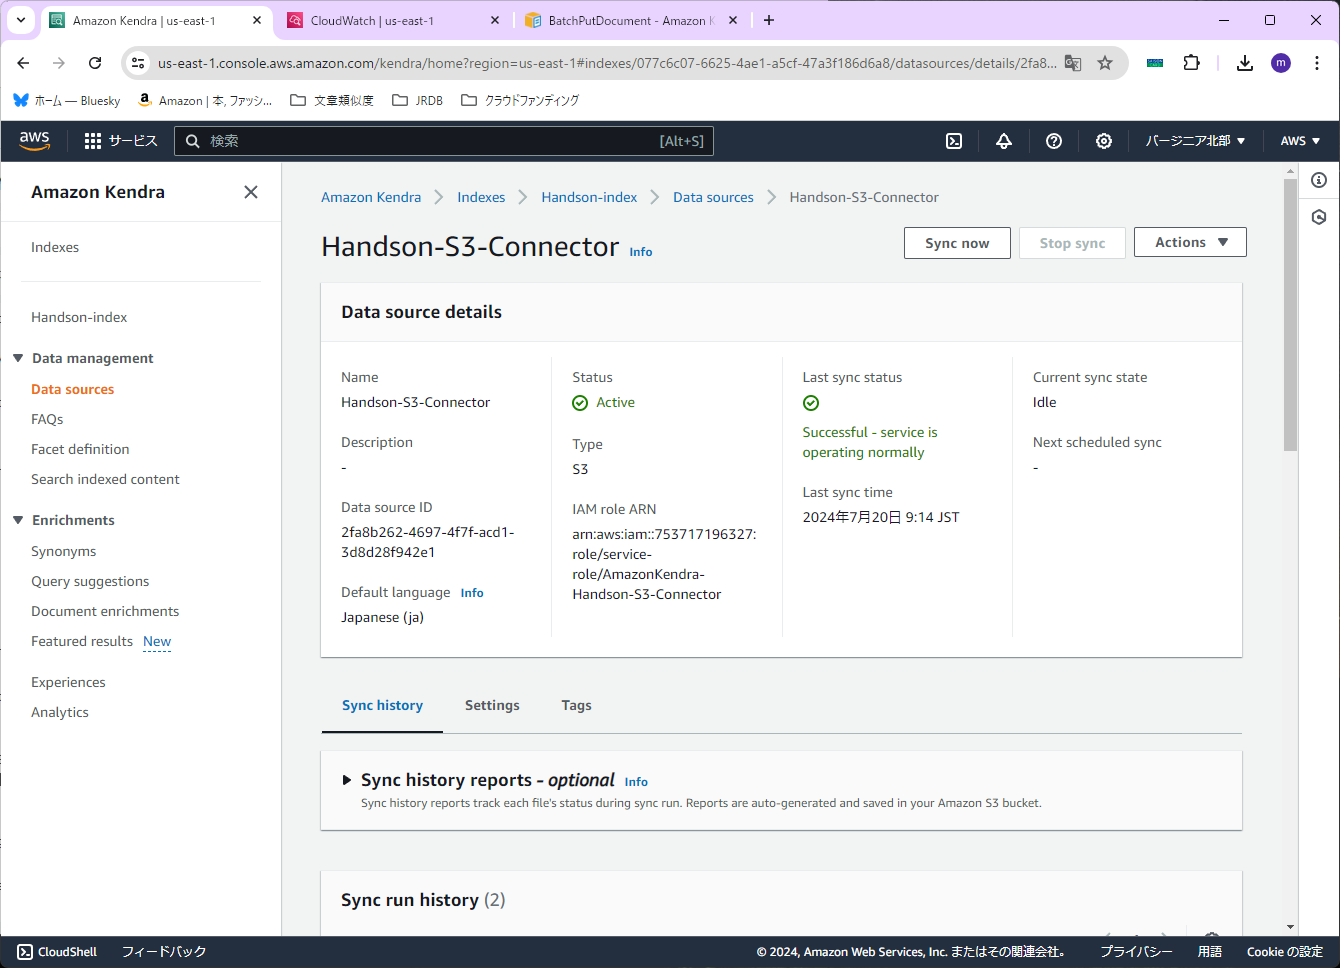
Task: Click the translate page icon in the address bar
Action: tap(1073, 63)
